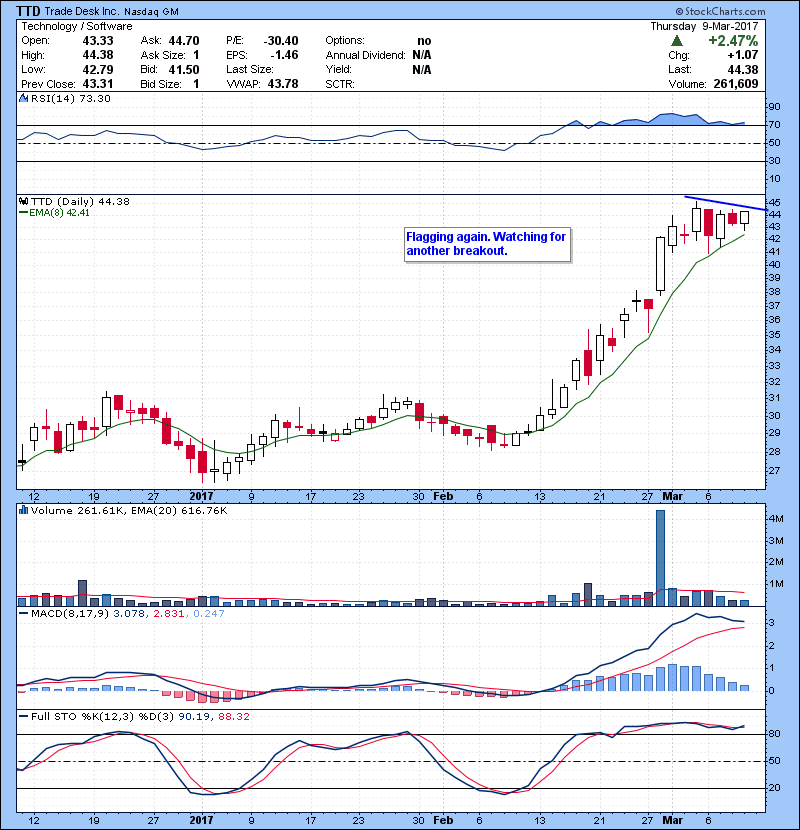Click the stochastic %K value 90.19

(193, 717)
